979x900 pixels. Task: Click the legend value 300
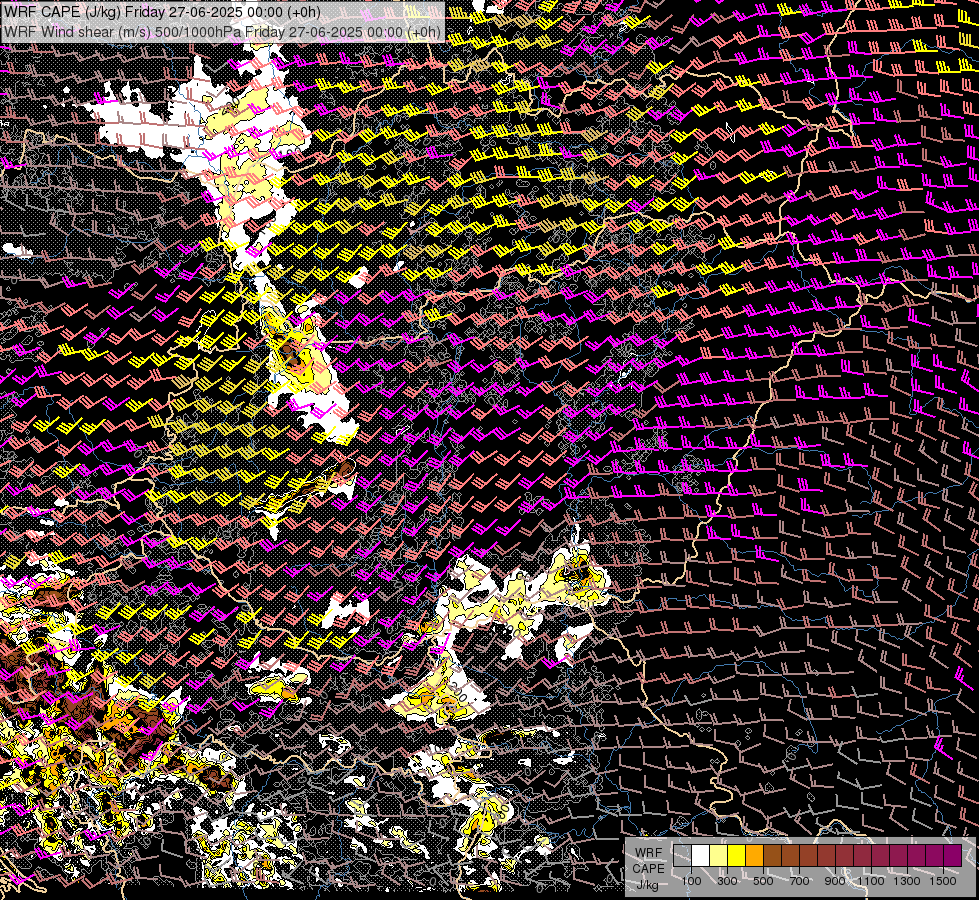(727, 881)
